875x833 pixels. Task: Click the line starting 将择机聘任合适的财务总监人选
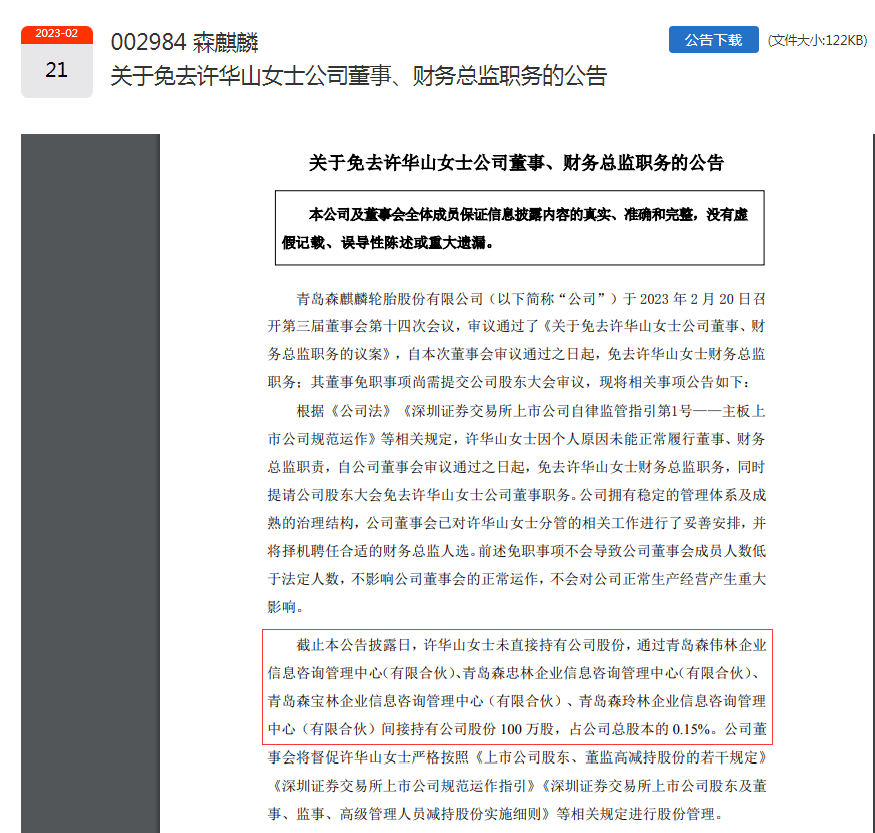click(516, 551)
